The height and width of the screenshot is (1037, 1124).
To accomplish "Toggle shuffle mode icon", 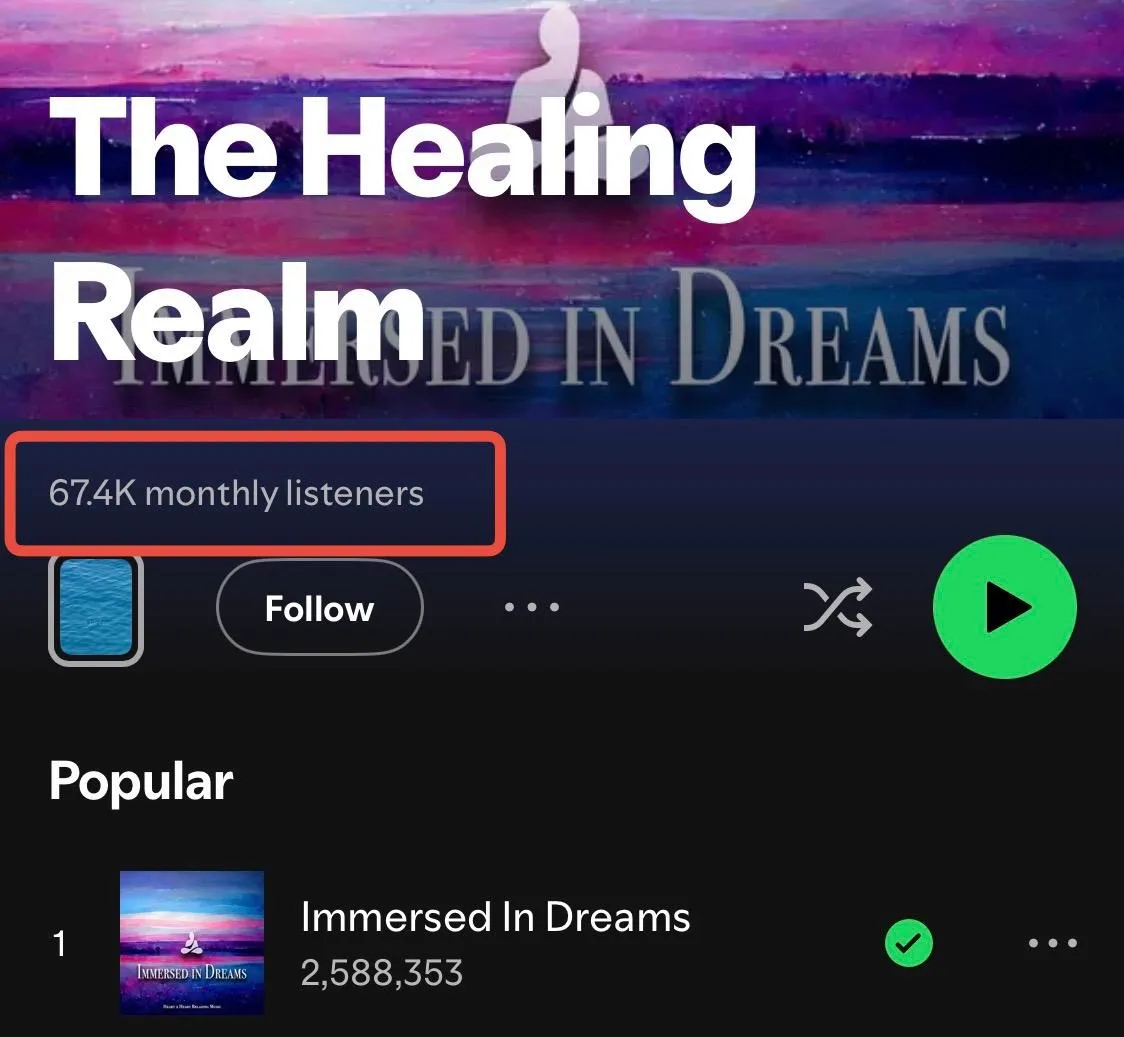I will [x=838, y=607].
